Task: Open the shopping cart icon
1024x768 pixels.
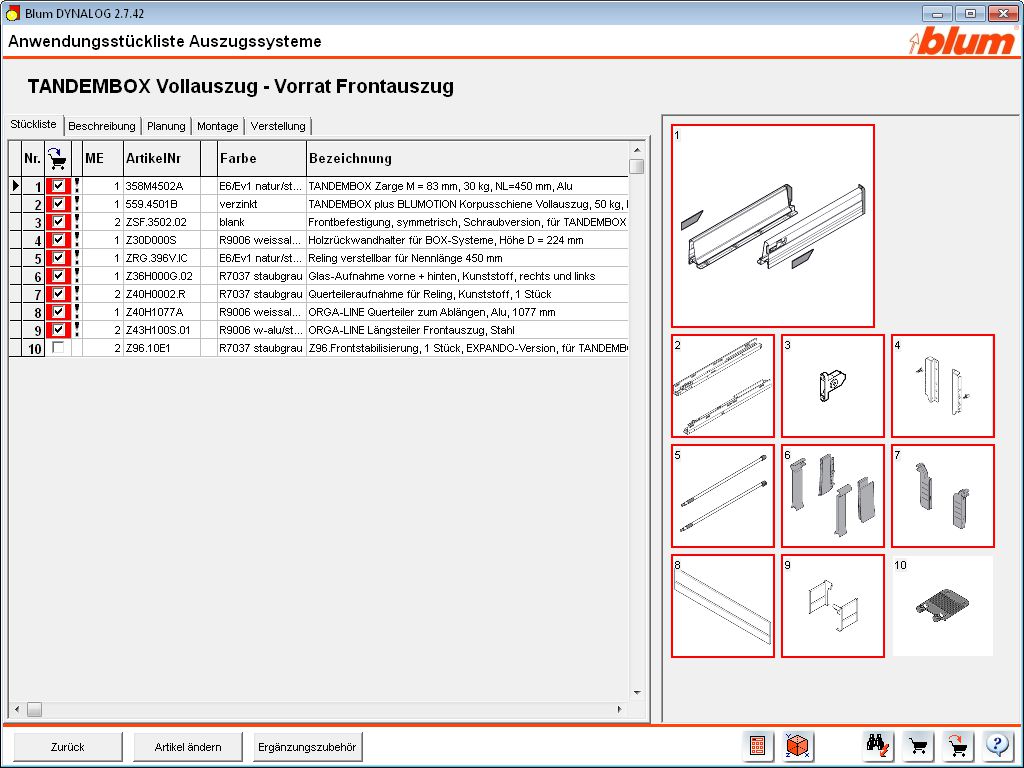Action: (x=918, y=745)
